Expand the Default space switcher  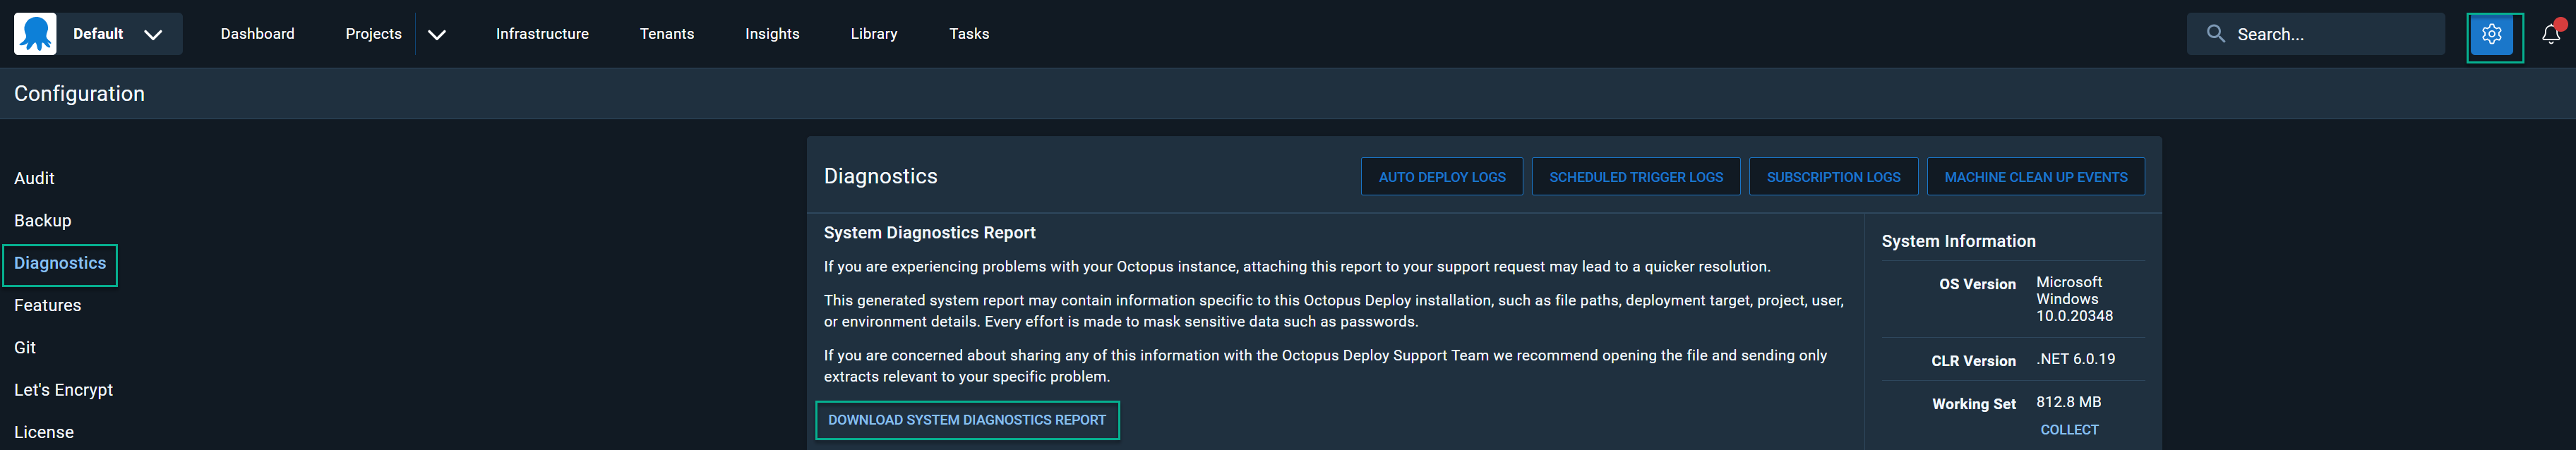[152, 34]
